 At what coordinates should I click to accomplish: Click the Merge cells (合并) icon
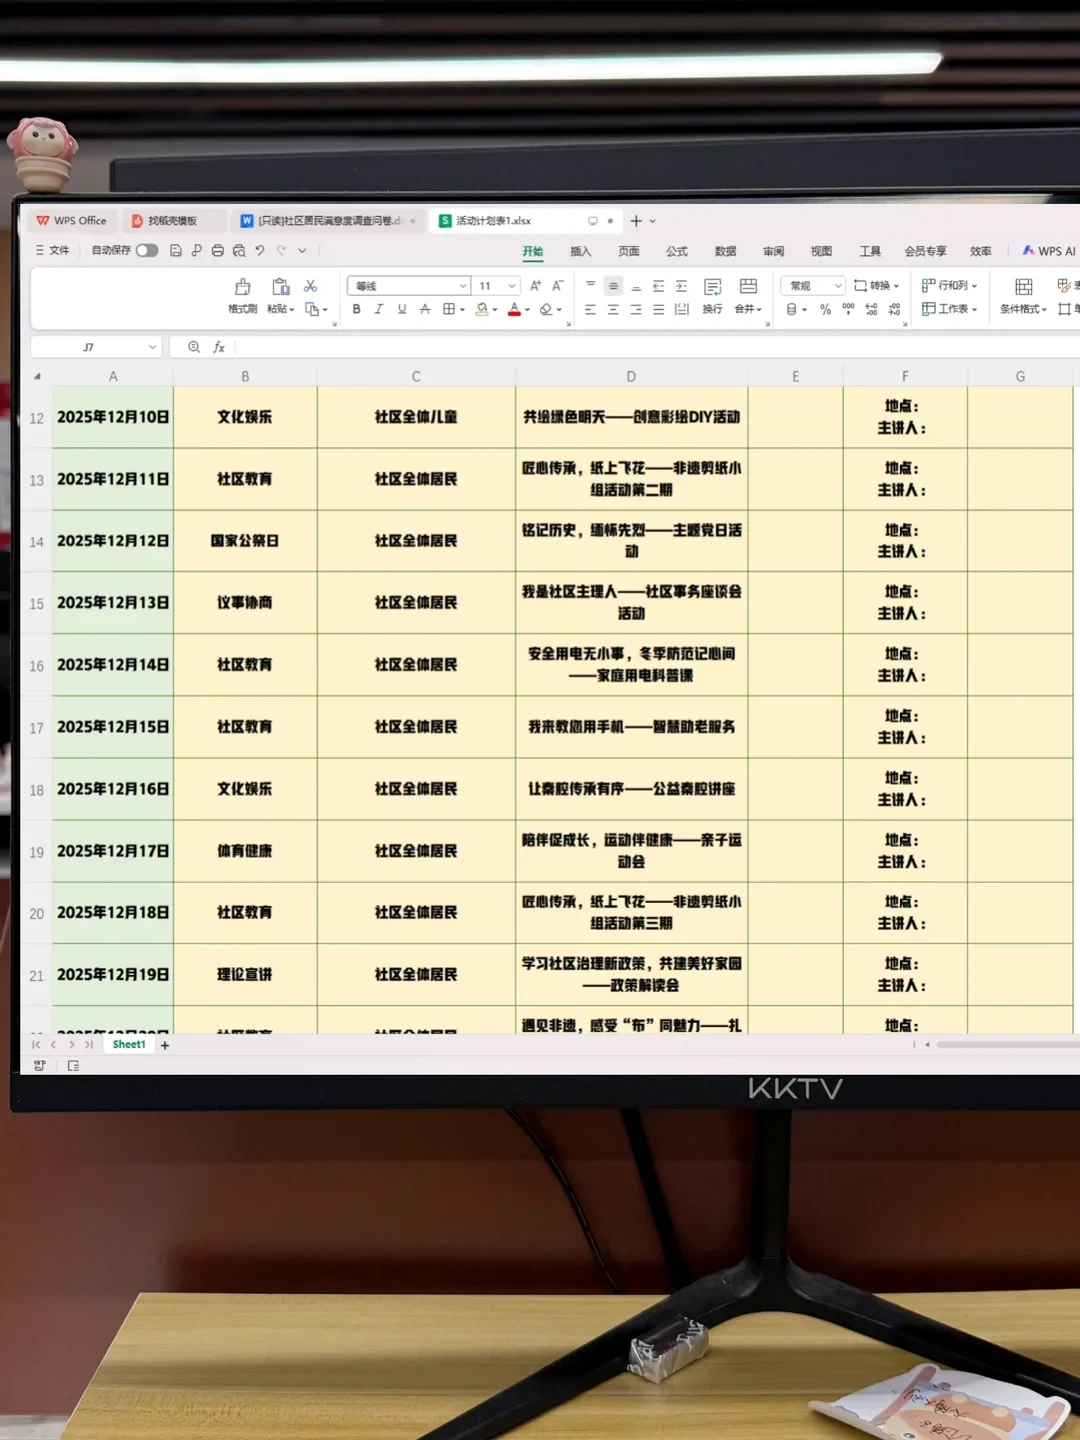[x=748, y=287]
